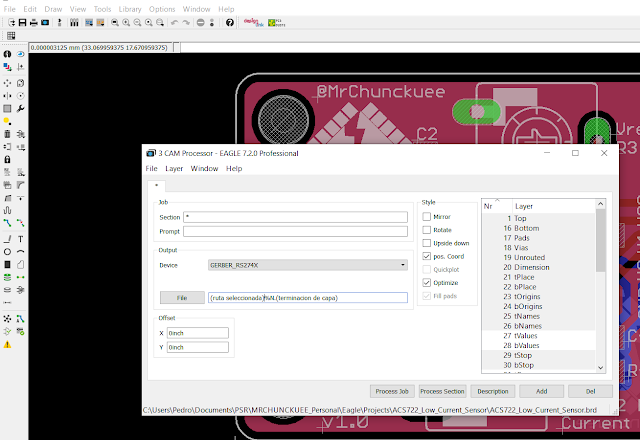This screenshot has width=640, height=440.
Task: Click the Save icon in EAGLE toolbar
Action: pos(22,23)
